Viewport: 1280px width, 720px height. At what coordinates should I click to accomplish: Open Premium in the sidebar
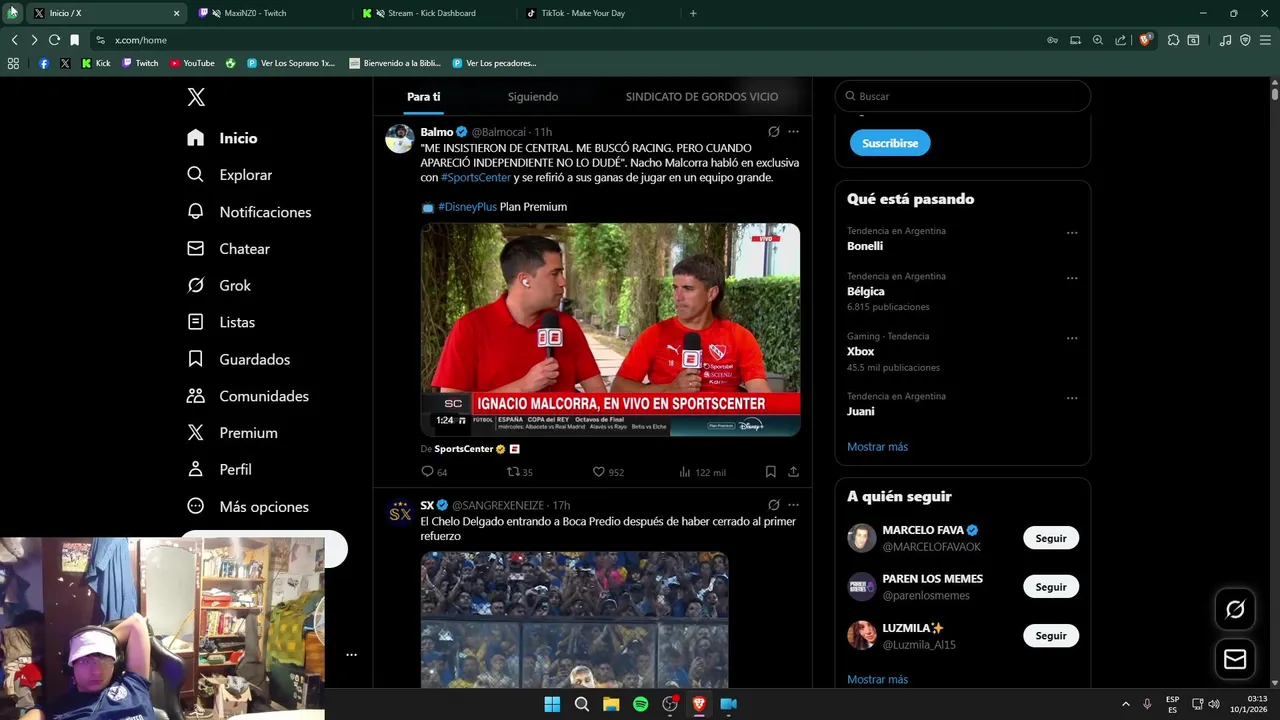point(233,433)
